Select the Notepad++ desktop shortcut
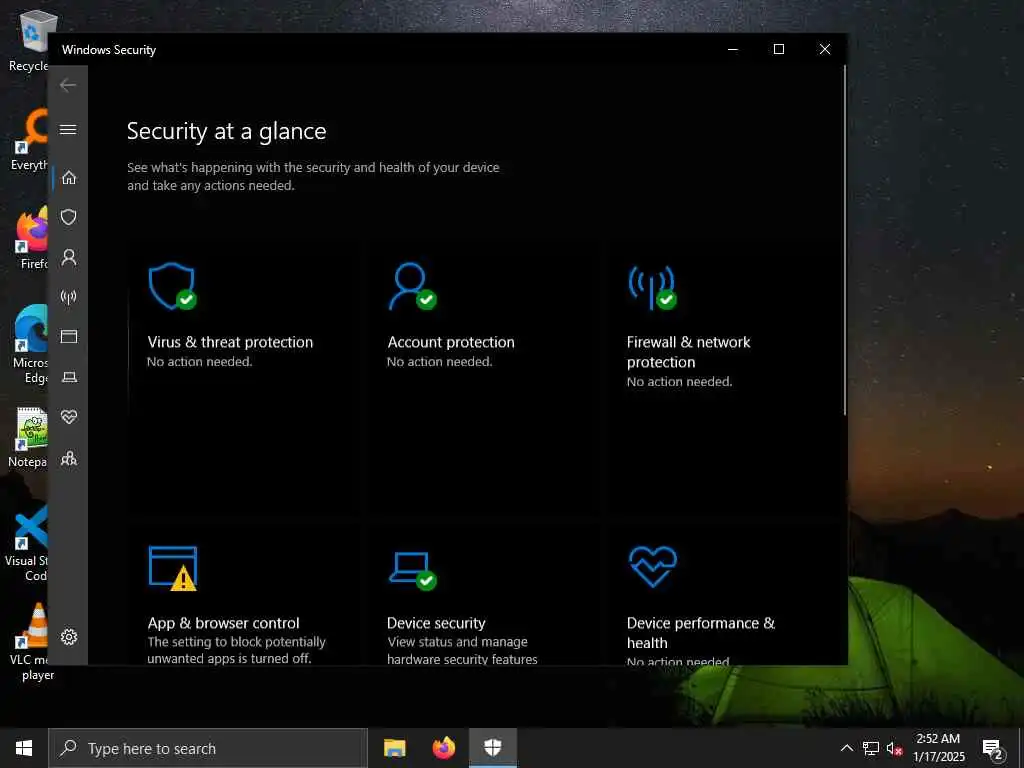This screenshot has height=768, width=1024. [27, 438]
